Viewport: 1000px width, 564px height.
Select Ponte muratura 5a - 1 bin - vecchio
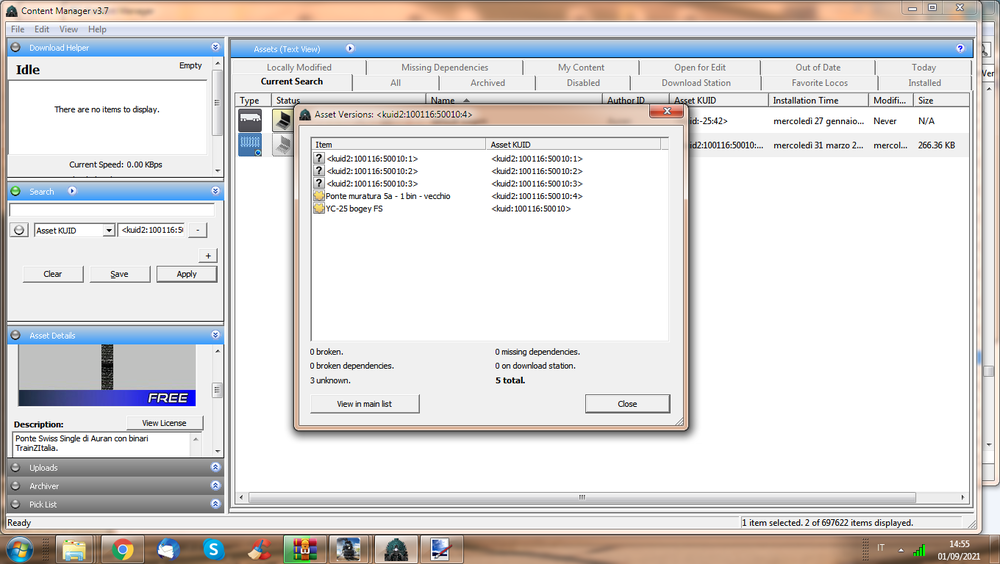pyautogui.click(x=488, y=196)
